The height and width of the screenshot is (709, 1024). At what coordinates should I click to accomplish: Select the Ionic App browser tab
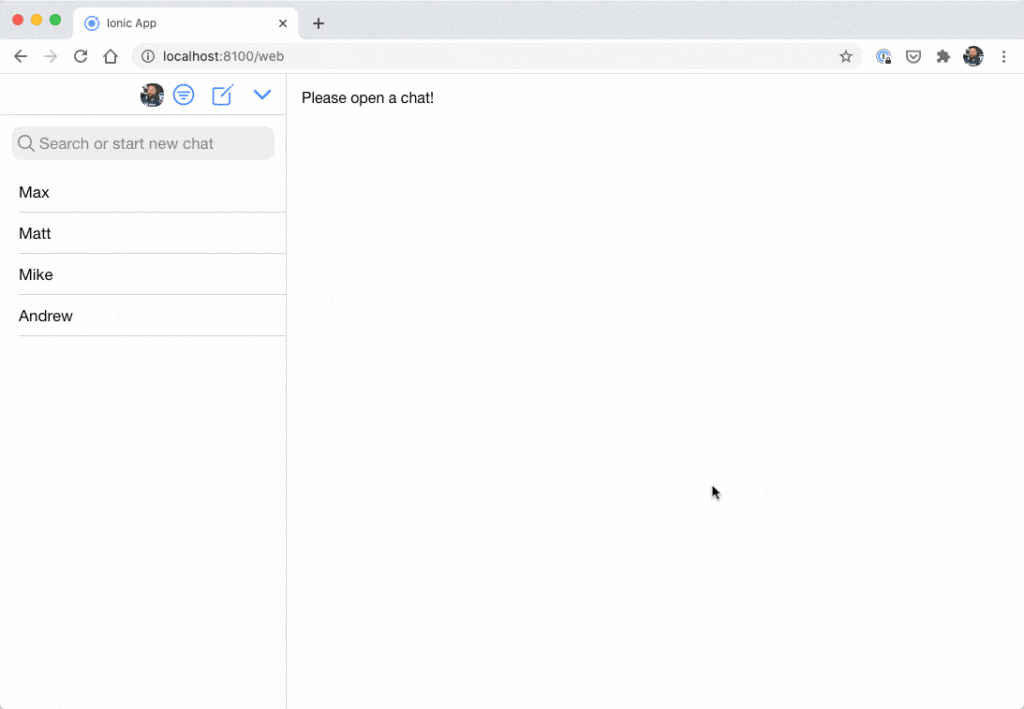pyautogui.click(x=185, y=24)
